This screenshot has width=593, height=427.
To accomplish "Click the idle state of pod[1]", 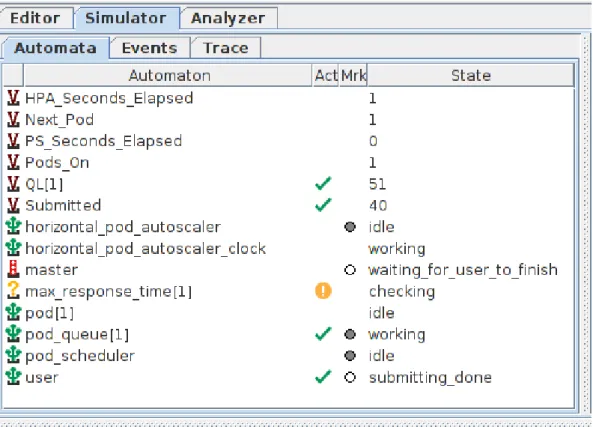I will (x=382, y=313).
